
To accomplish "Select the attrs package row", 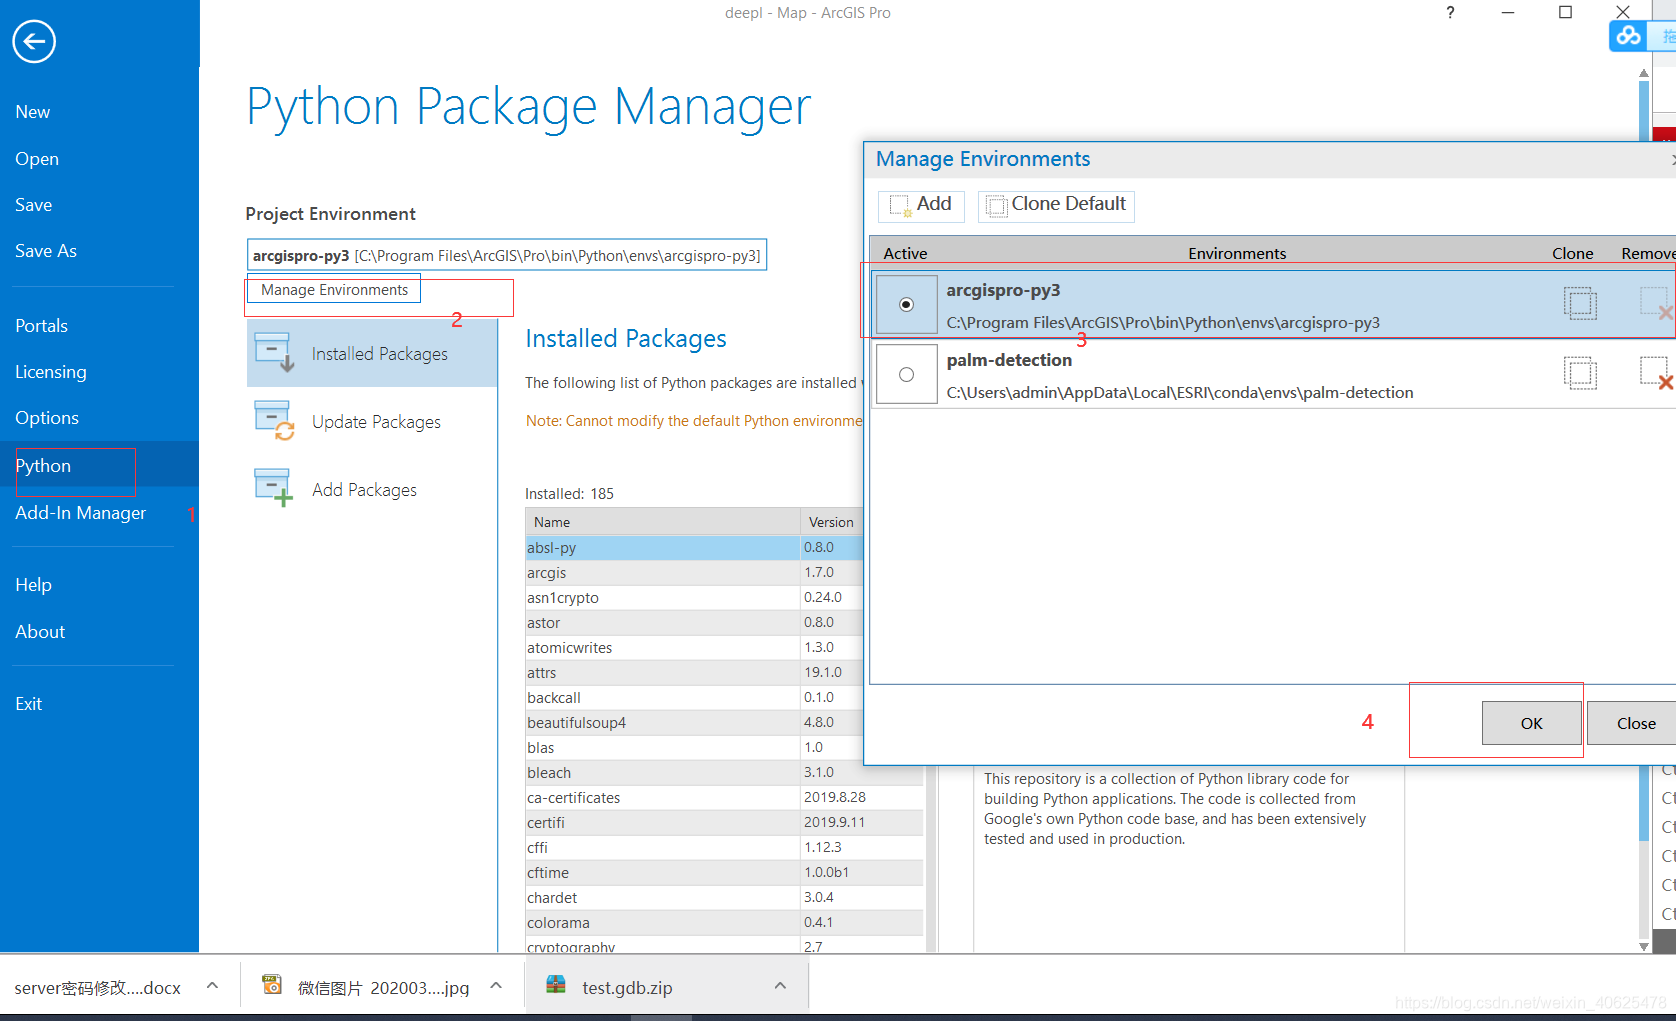I will (694, 673).
